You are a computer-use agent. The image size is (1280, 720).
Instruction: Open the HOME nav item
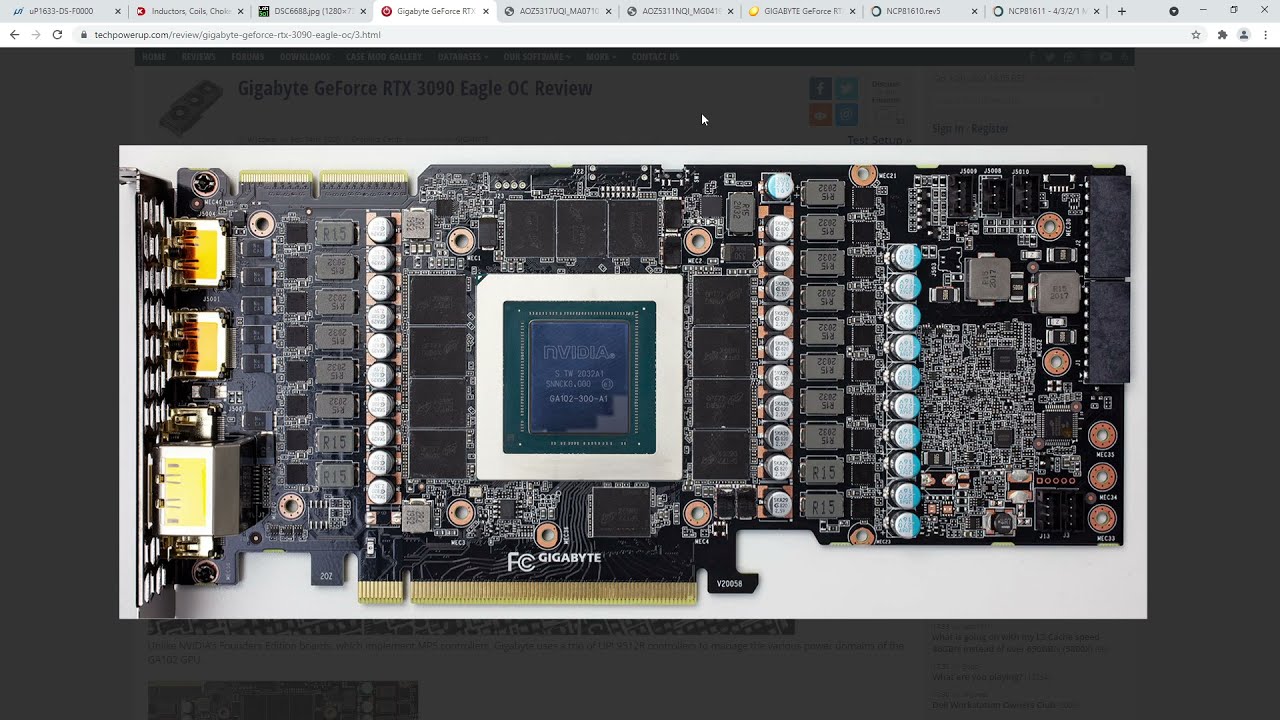[154, 57]
